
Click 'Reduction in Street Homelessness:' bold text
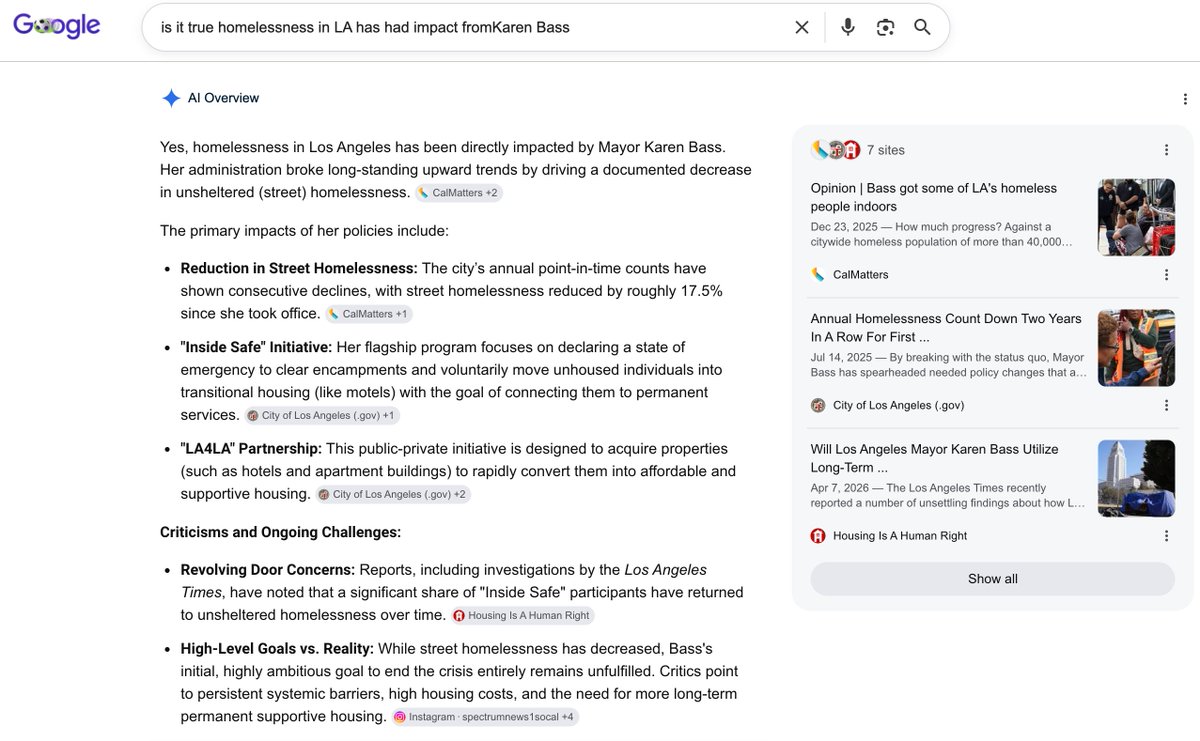pyautogui.click(x=299, y=268)
